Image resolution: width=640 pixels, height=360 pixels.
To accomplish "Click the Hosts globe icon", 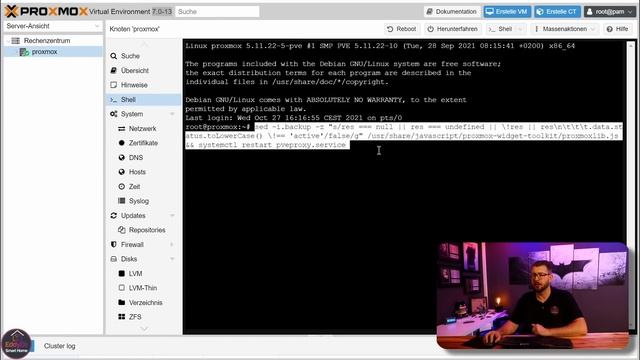I will pyautogui.click(x=121, y=172).
